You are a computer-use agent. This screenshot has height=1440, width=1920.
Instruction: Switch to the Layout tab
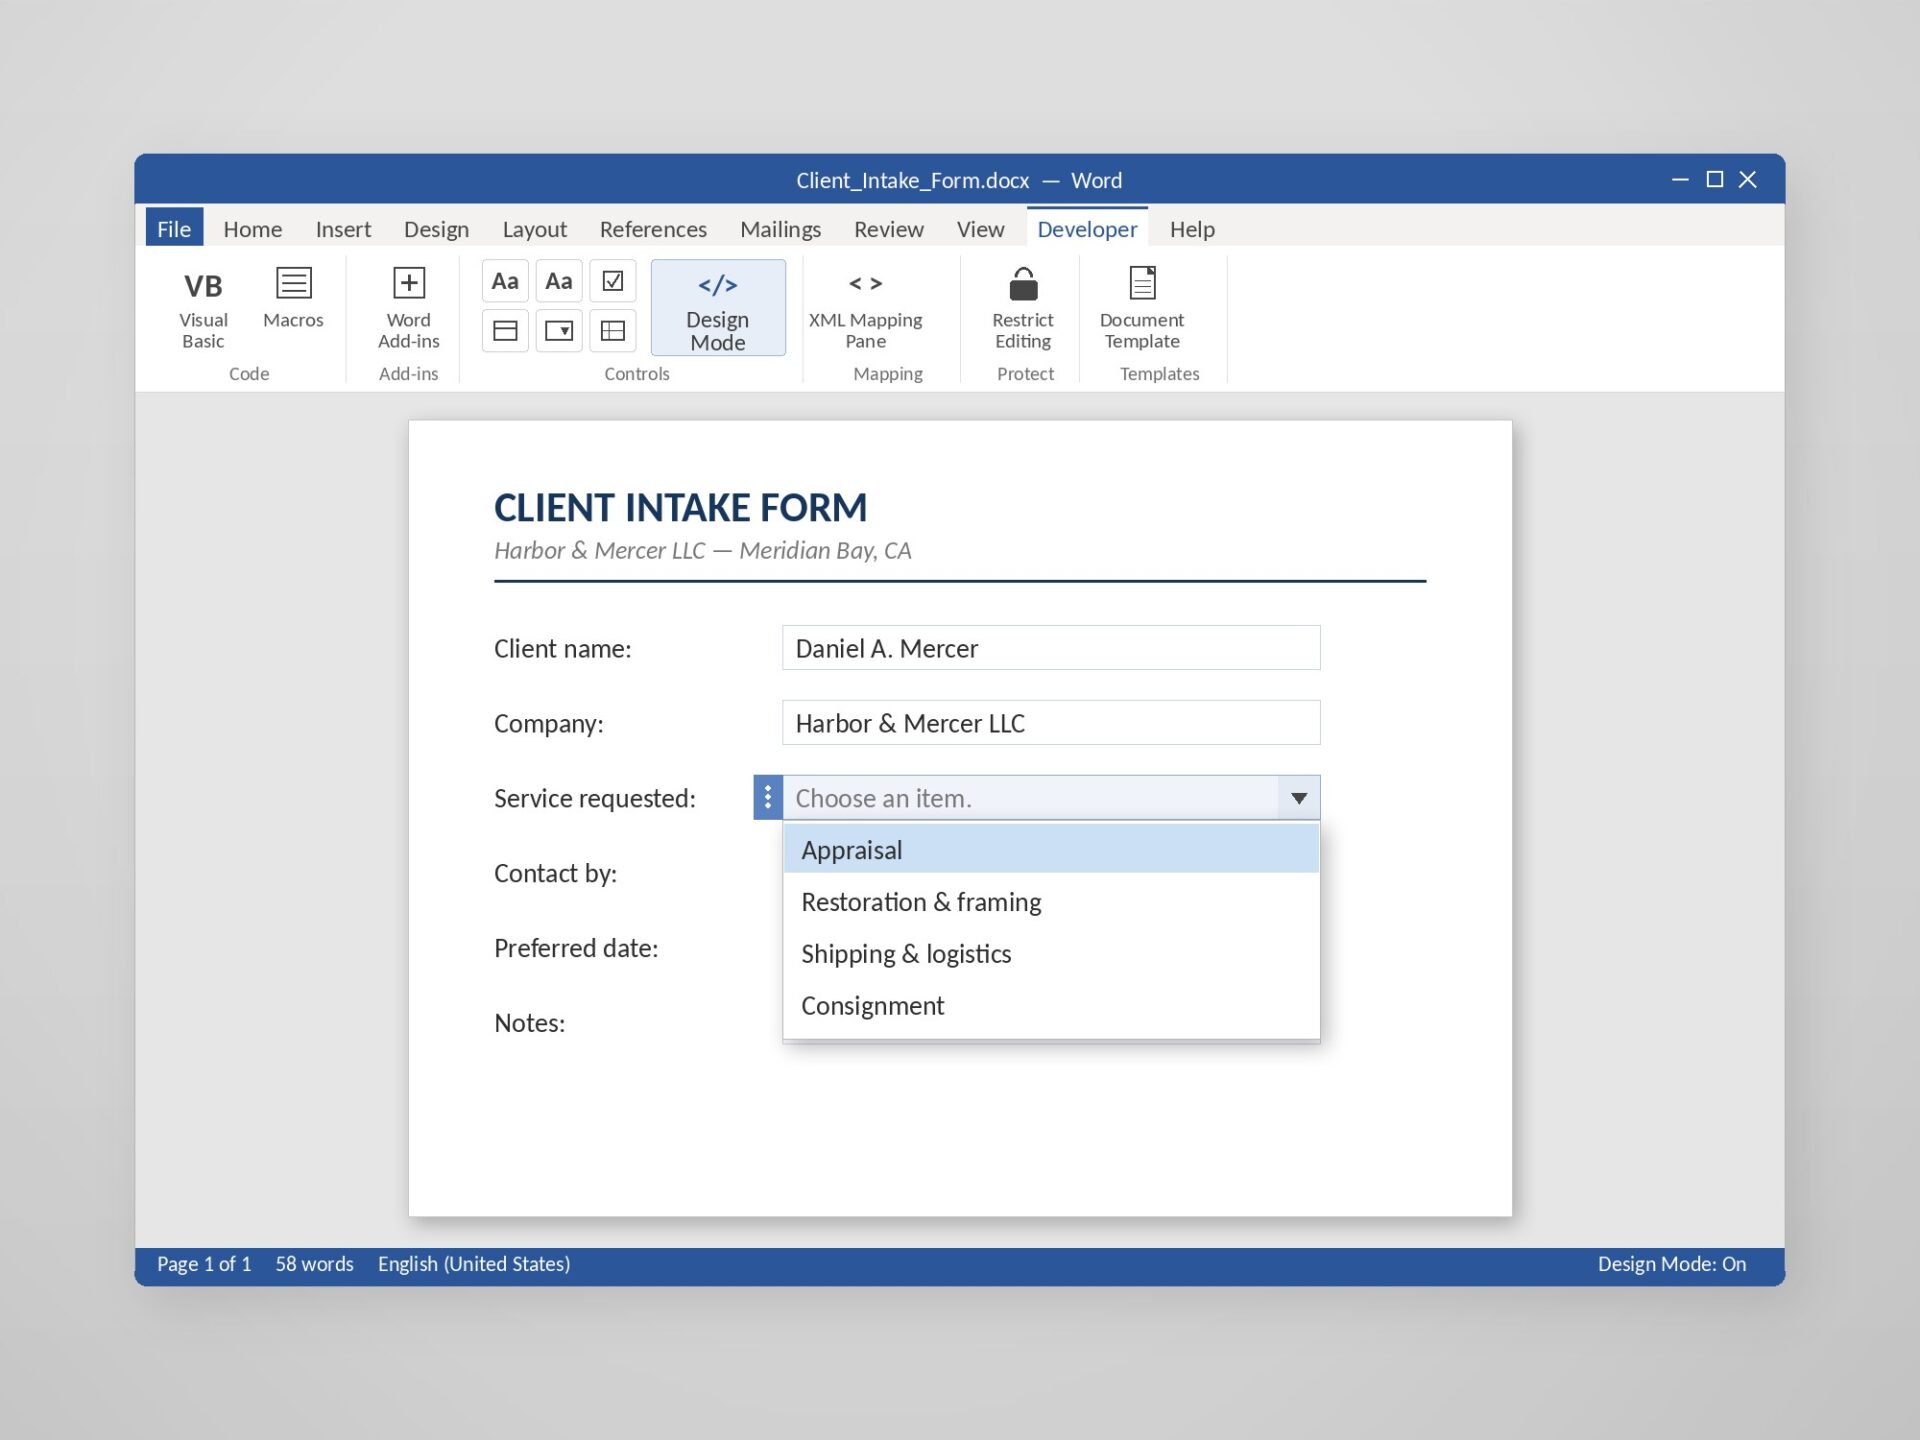[x=534, y=229]
